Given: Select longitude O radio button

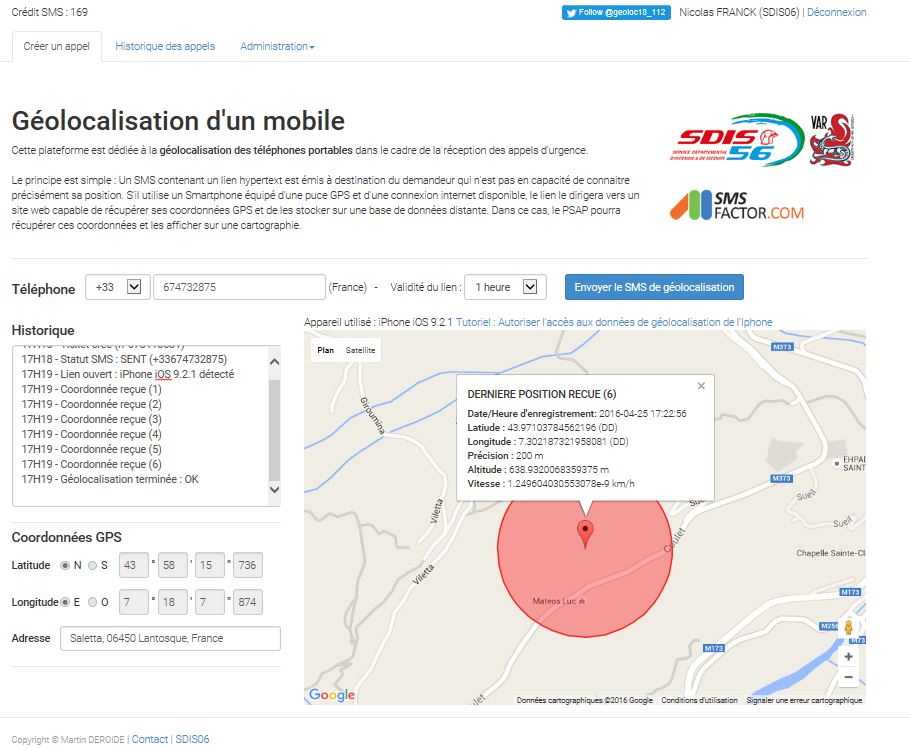Looking at the screenshot, I should (x=92, y=602).
